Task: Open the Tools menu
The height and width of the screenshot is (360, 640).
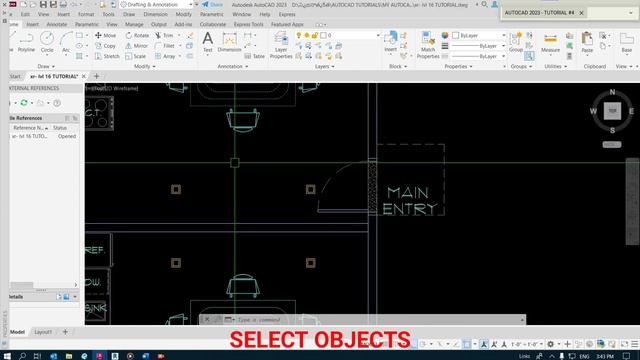Action: (108, 14)
